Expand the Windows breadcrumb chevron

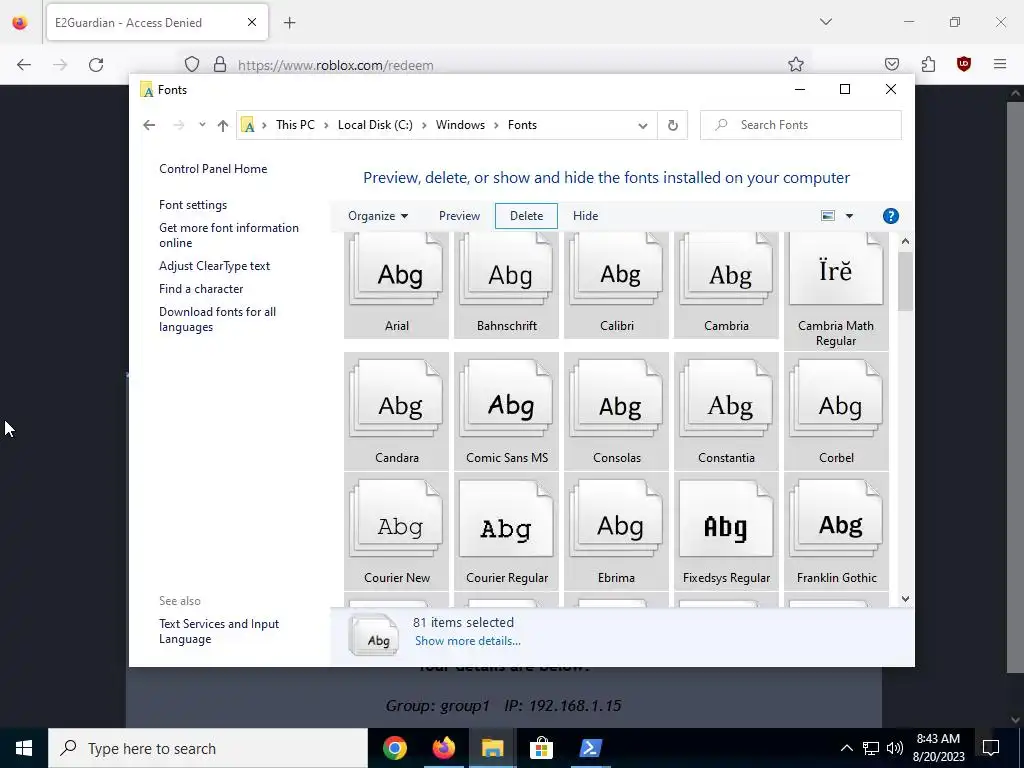point(496,125)
